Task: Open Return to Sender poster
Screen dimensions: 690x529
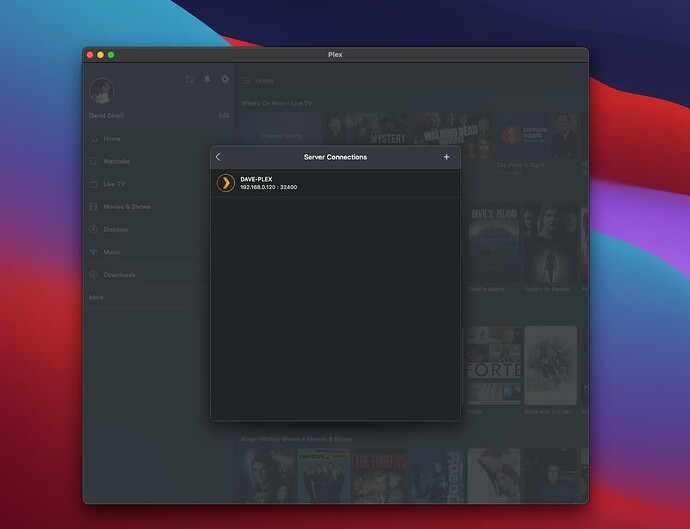Action: click(550, 243)
